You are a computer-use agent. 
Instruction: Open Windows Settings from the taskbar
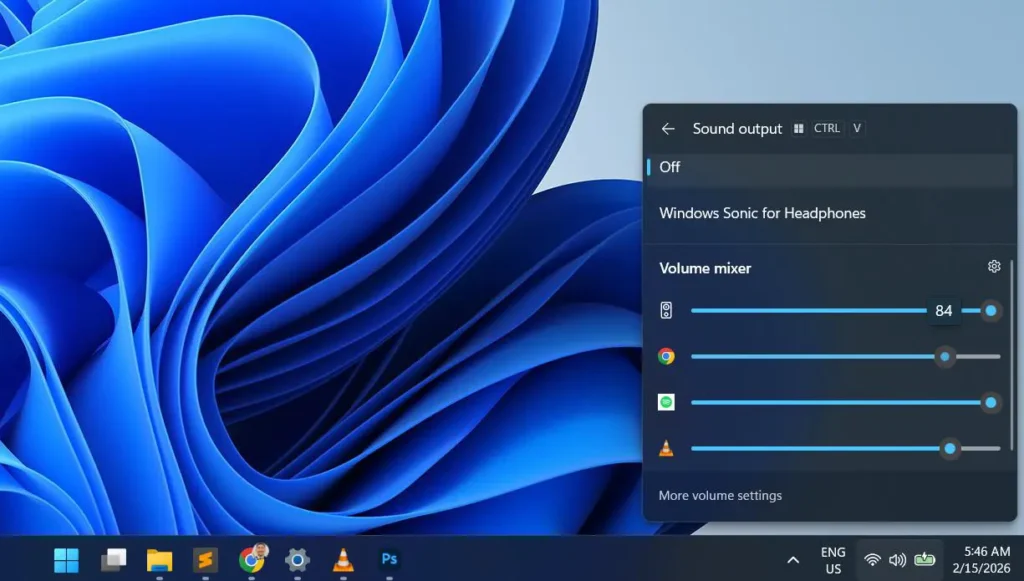pyautogui.click(x=297, y=560)
